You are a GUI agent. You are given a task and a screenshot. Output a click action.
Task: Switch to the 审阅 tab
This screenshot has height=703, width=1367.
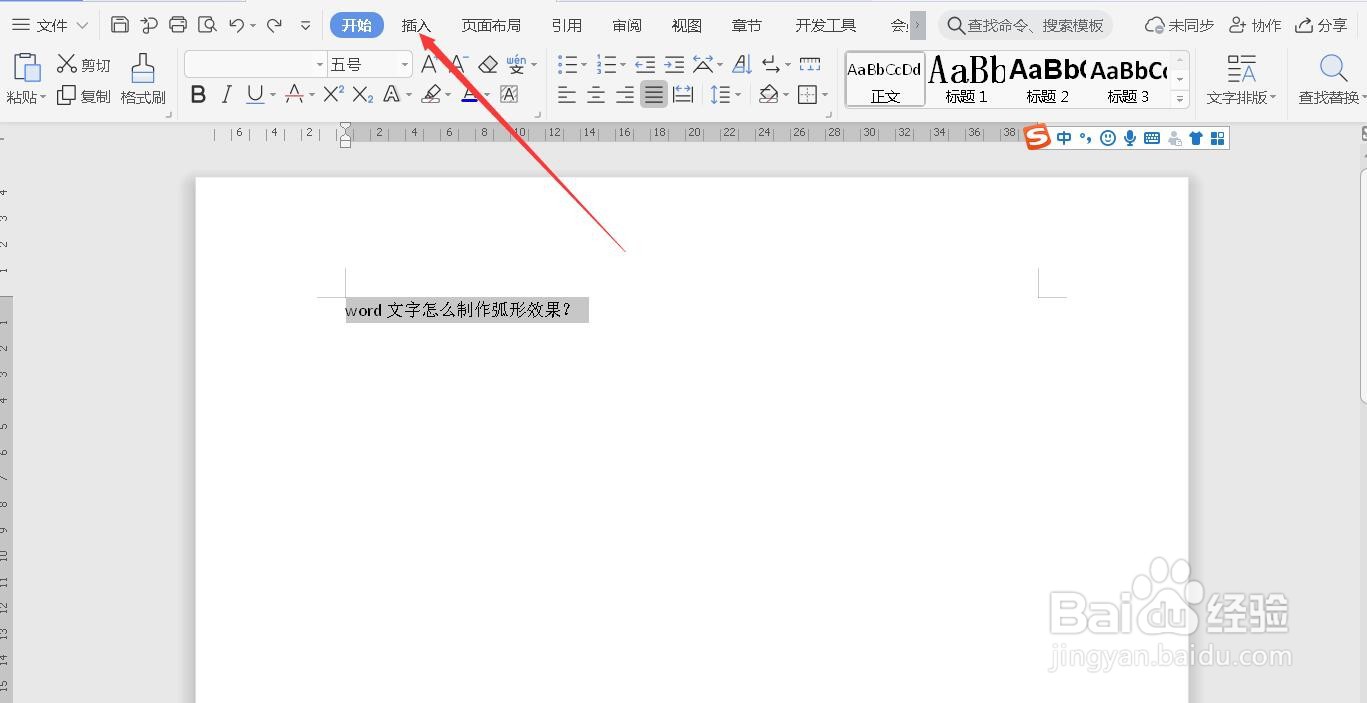point(627,26)
